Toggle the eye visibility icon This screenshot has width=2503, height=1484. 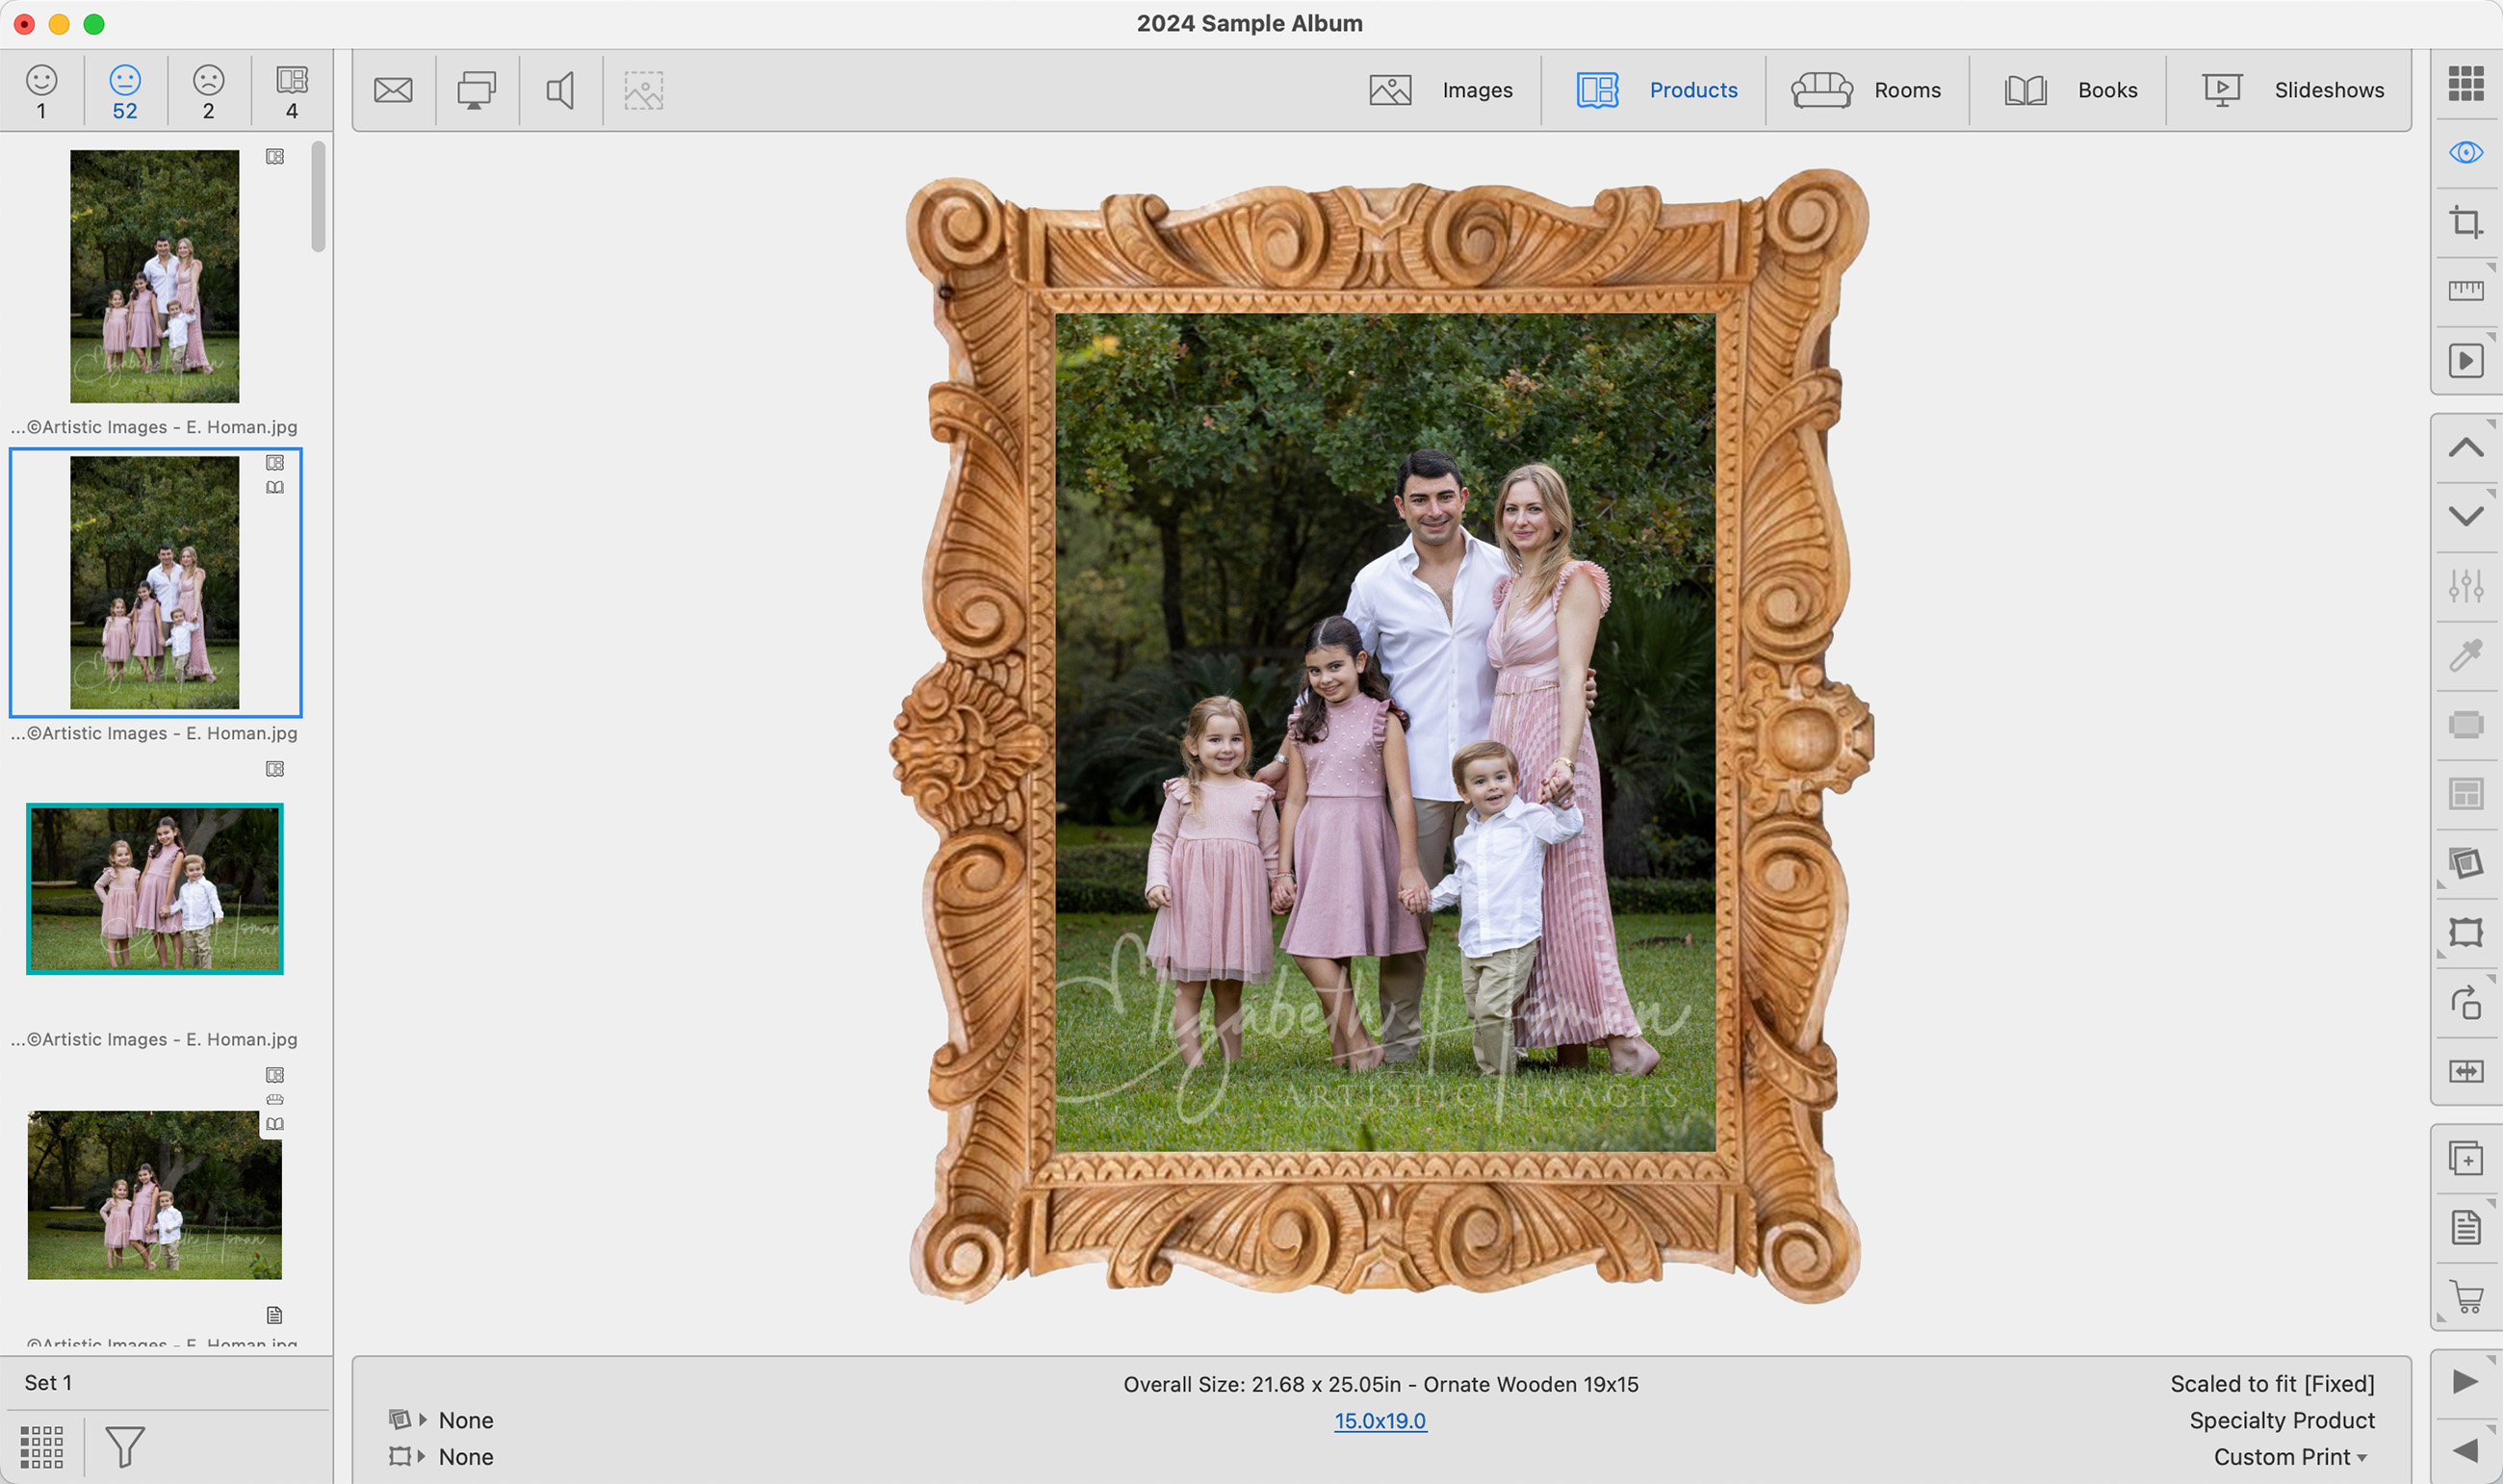pos(2465,152)
